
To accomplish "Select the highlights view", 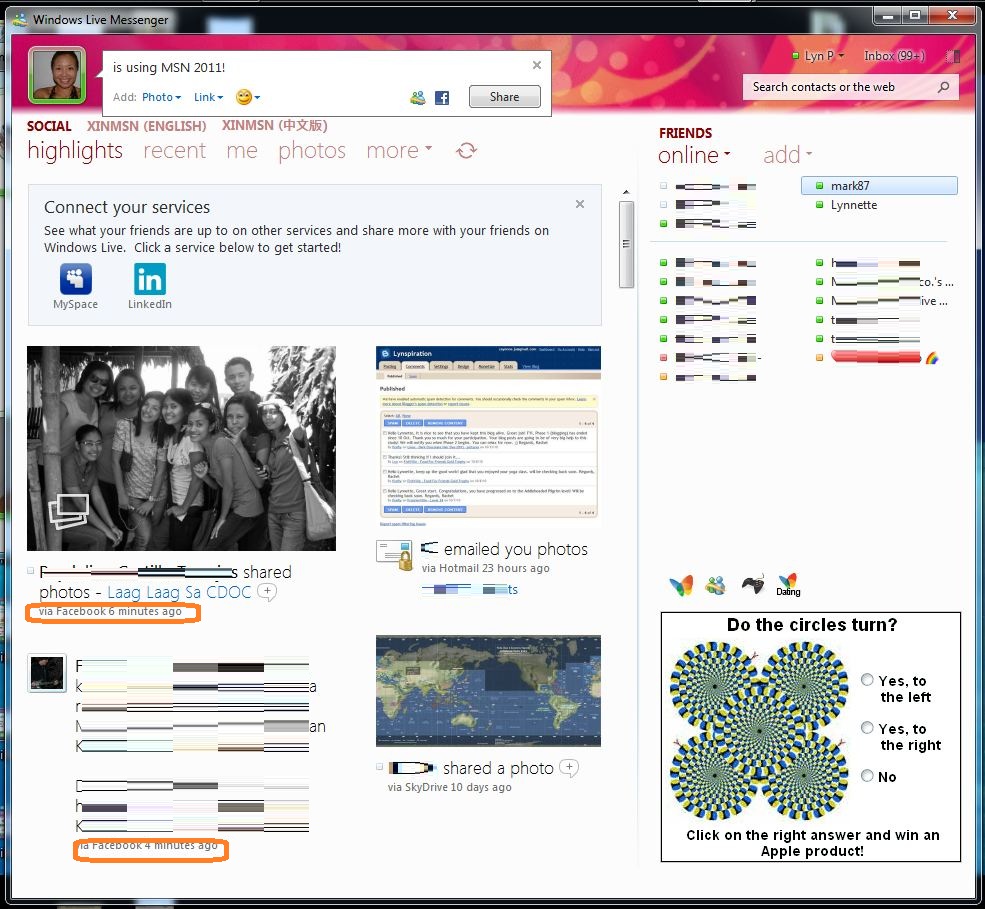I will (x=75, y=151).
